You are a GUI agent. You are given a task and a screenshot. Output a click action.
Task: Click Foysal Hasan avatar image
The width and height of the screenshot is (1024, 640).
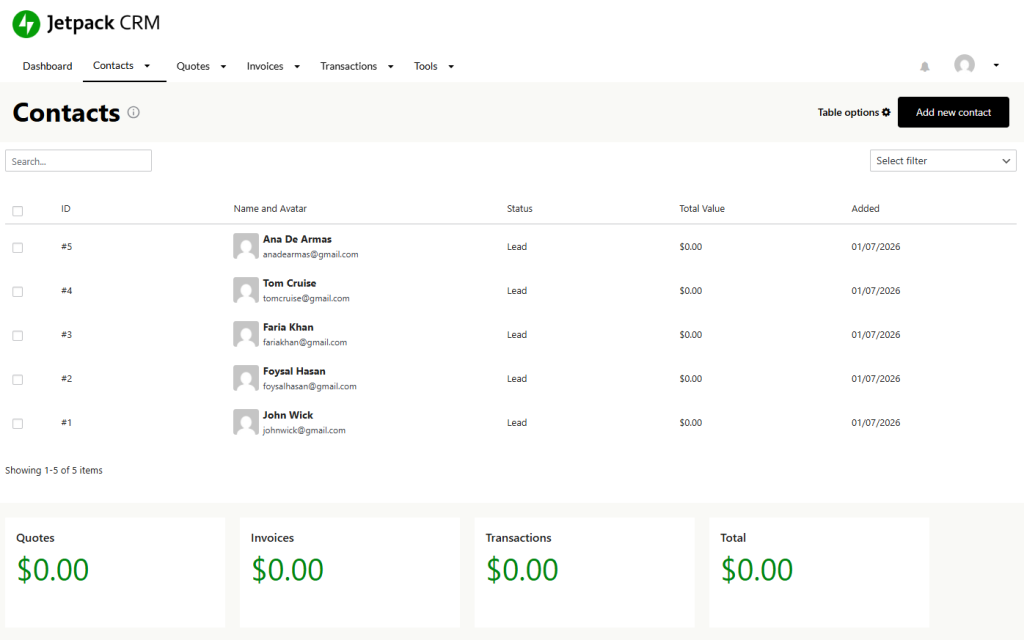tap(246, 378)
